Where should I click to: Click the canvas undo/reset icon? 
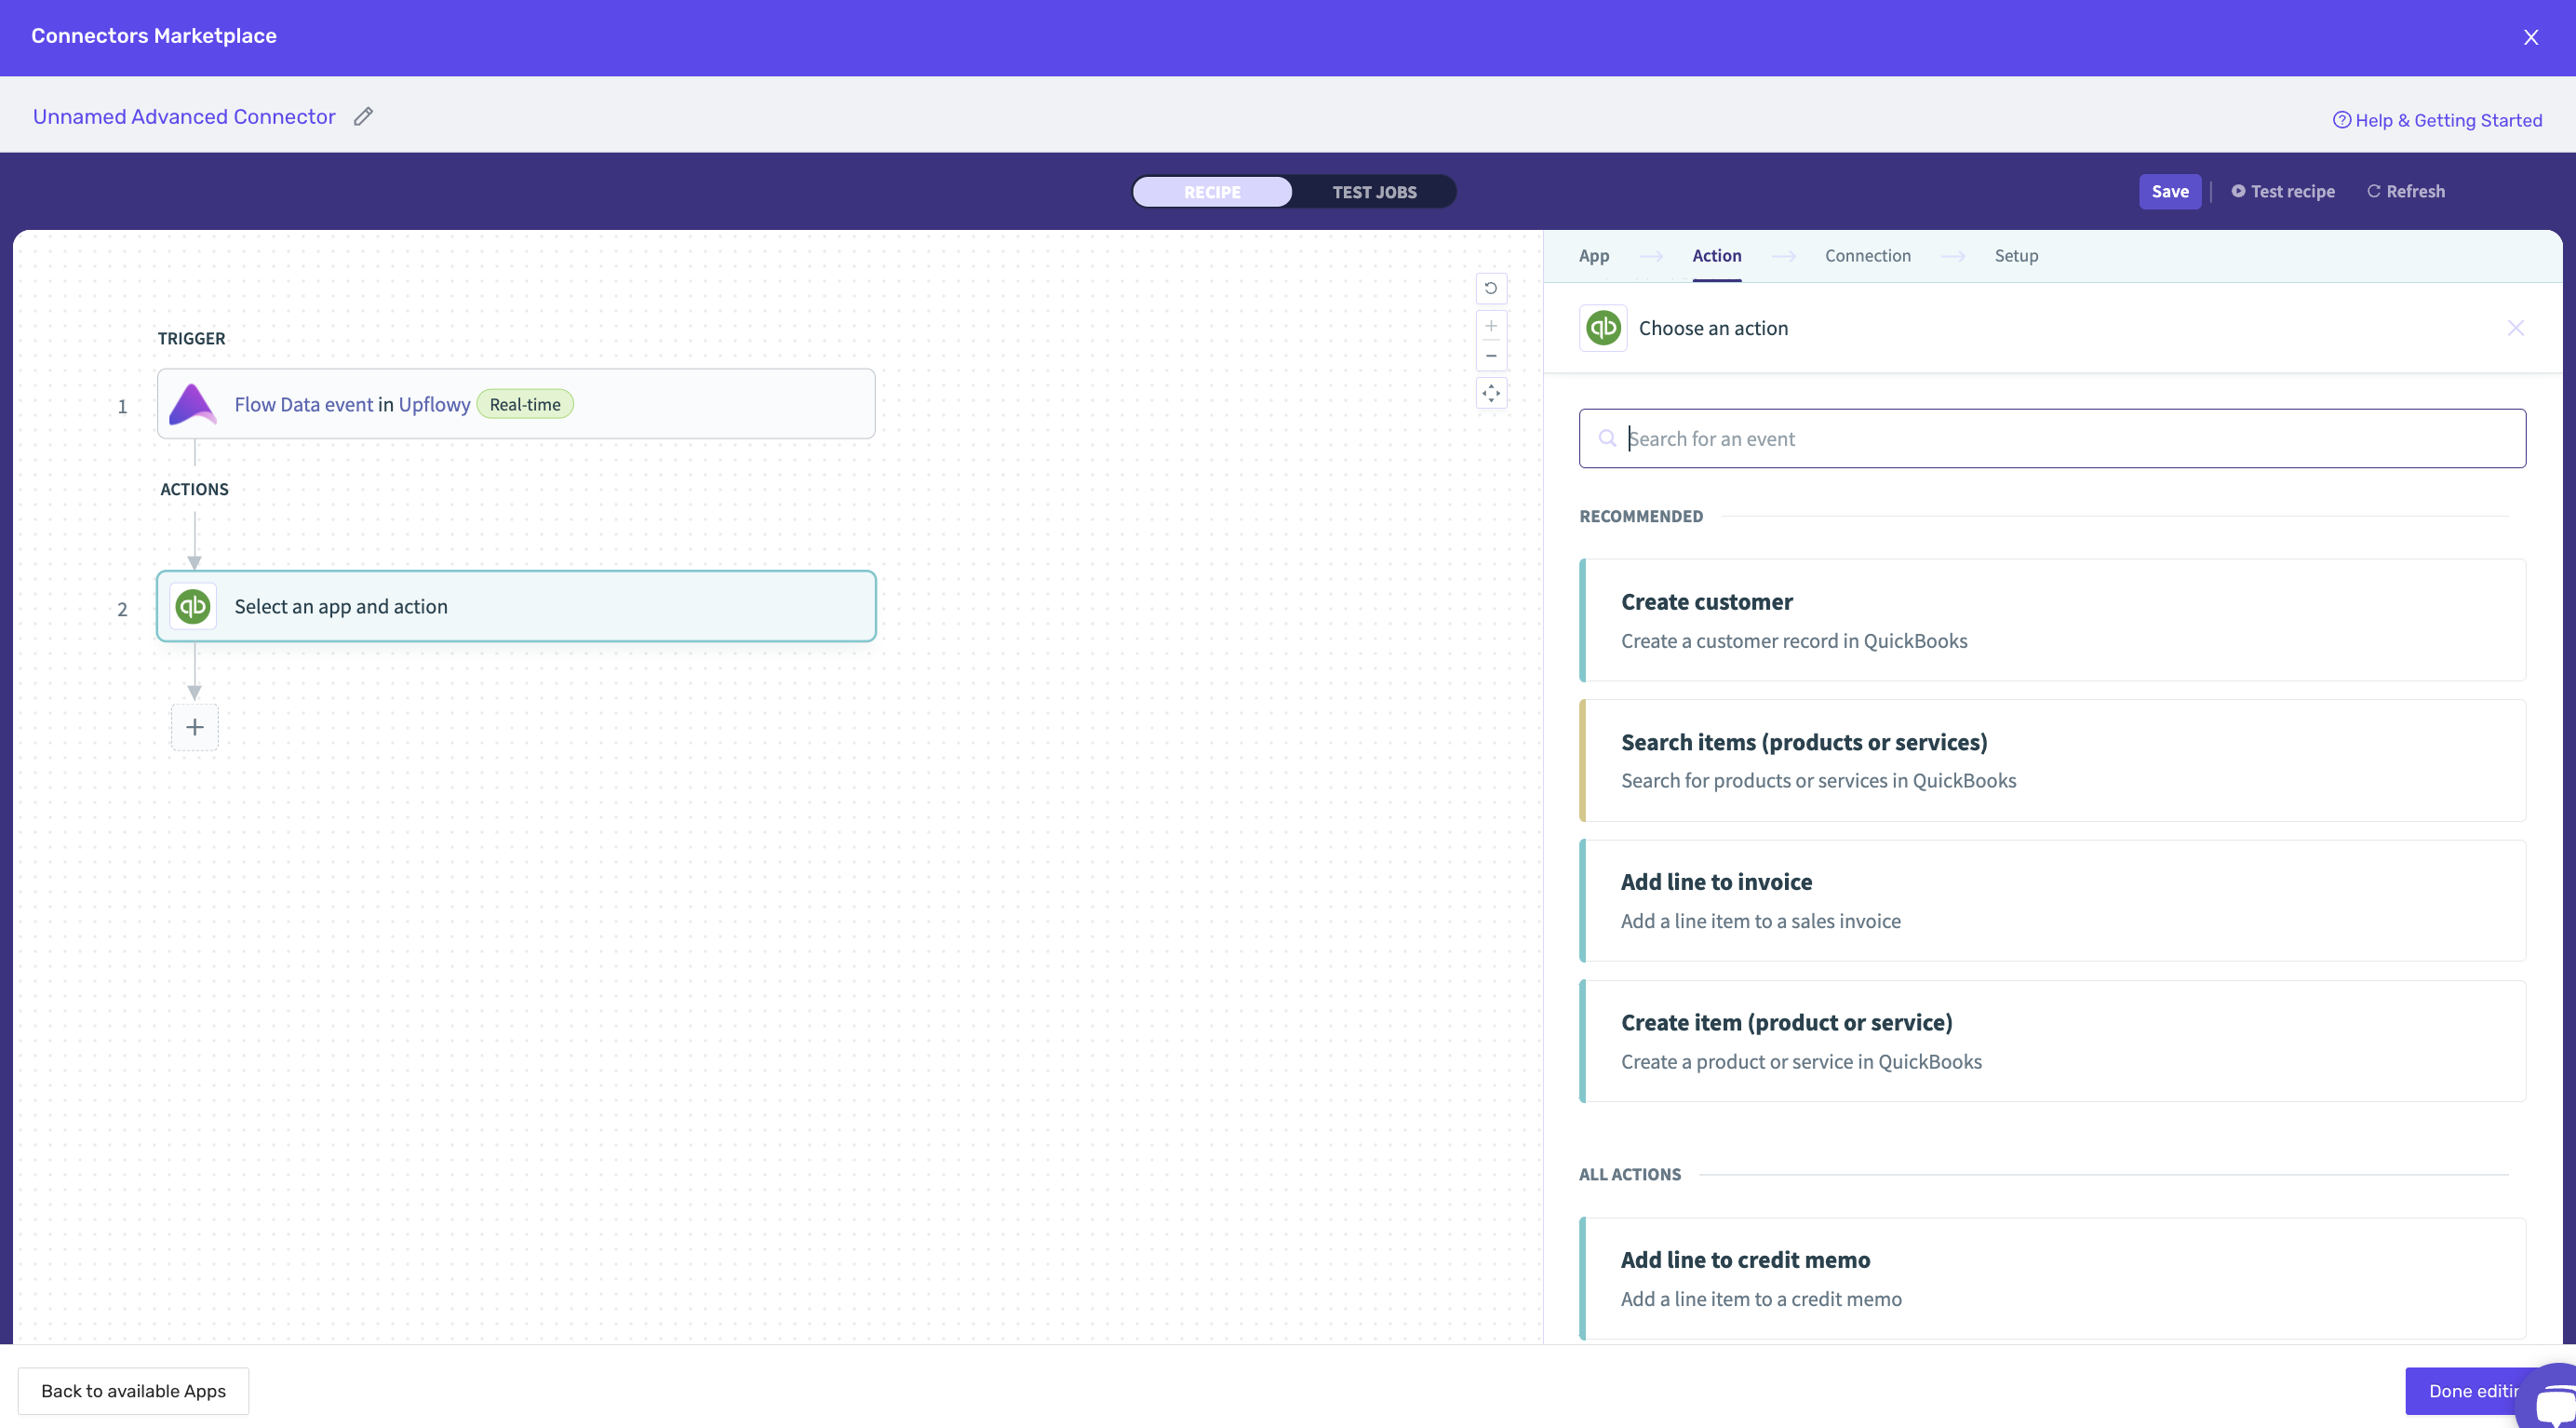[1490, 289]
